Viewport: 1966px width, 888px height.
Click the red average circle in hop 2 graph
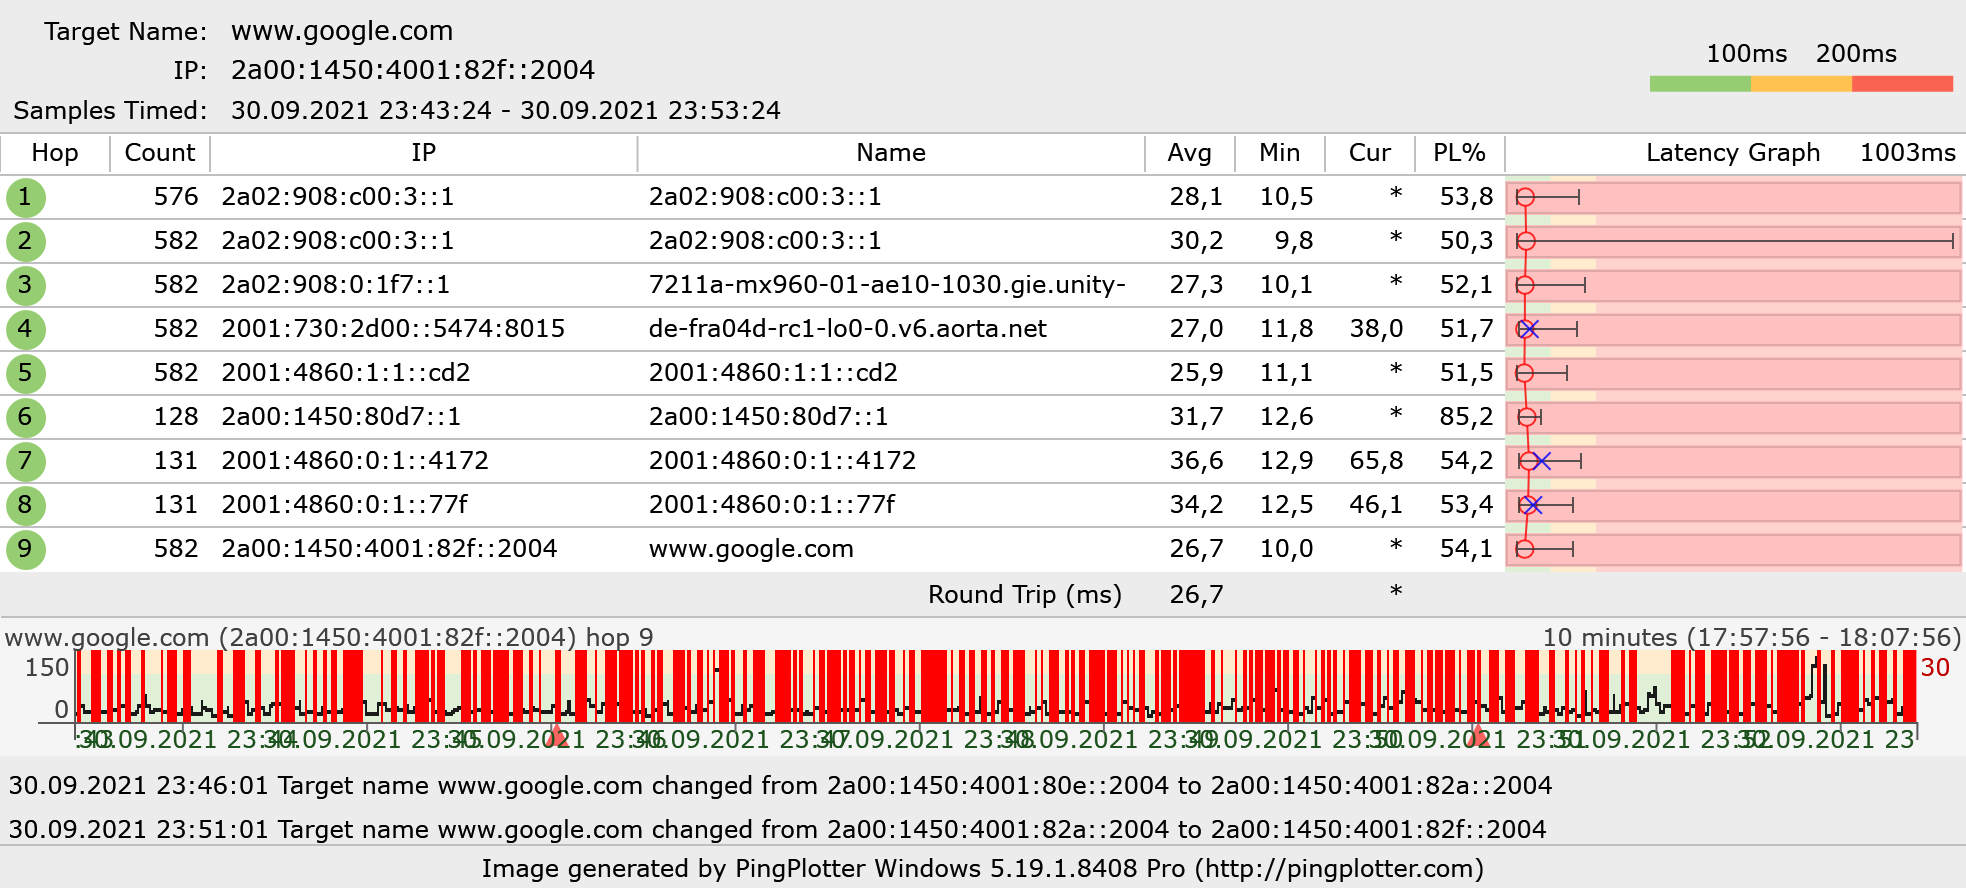point(1526,241)
